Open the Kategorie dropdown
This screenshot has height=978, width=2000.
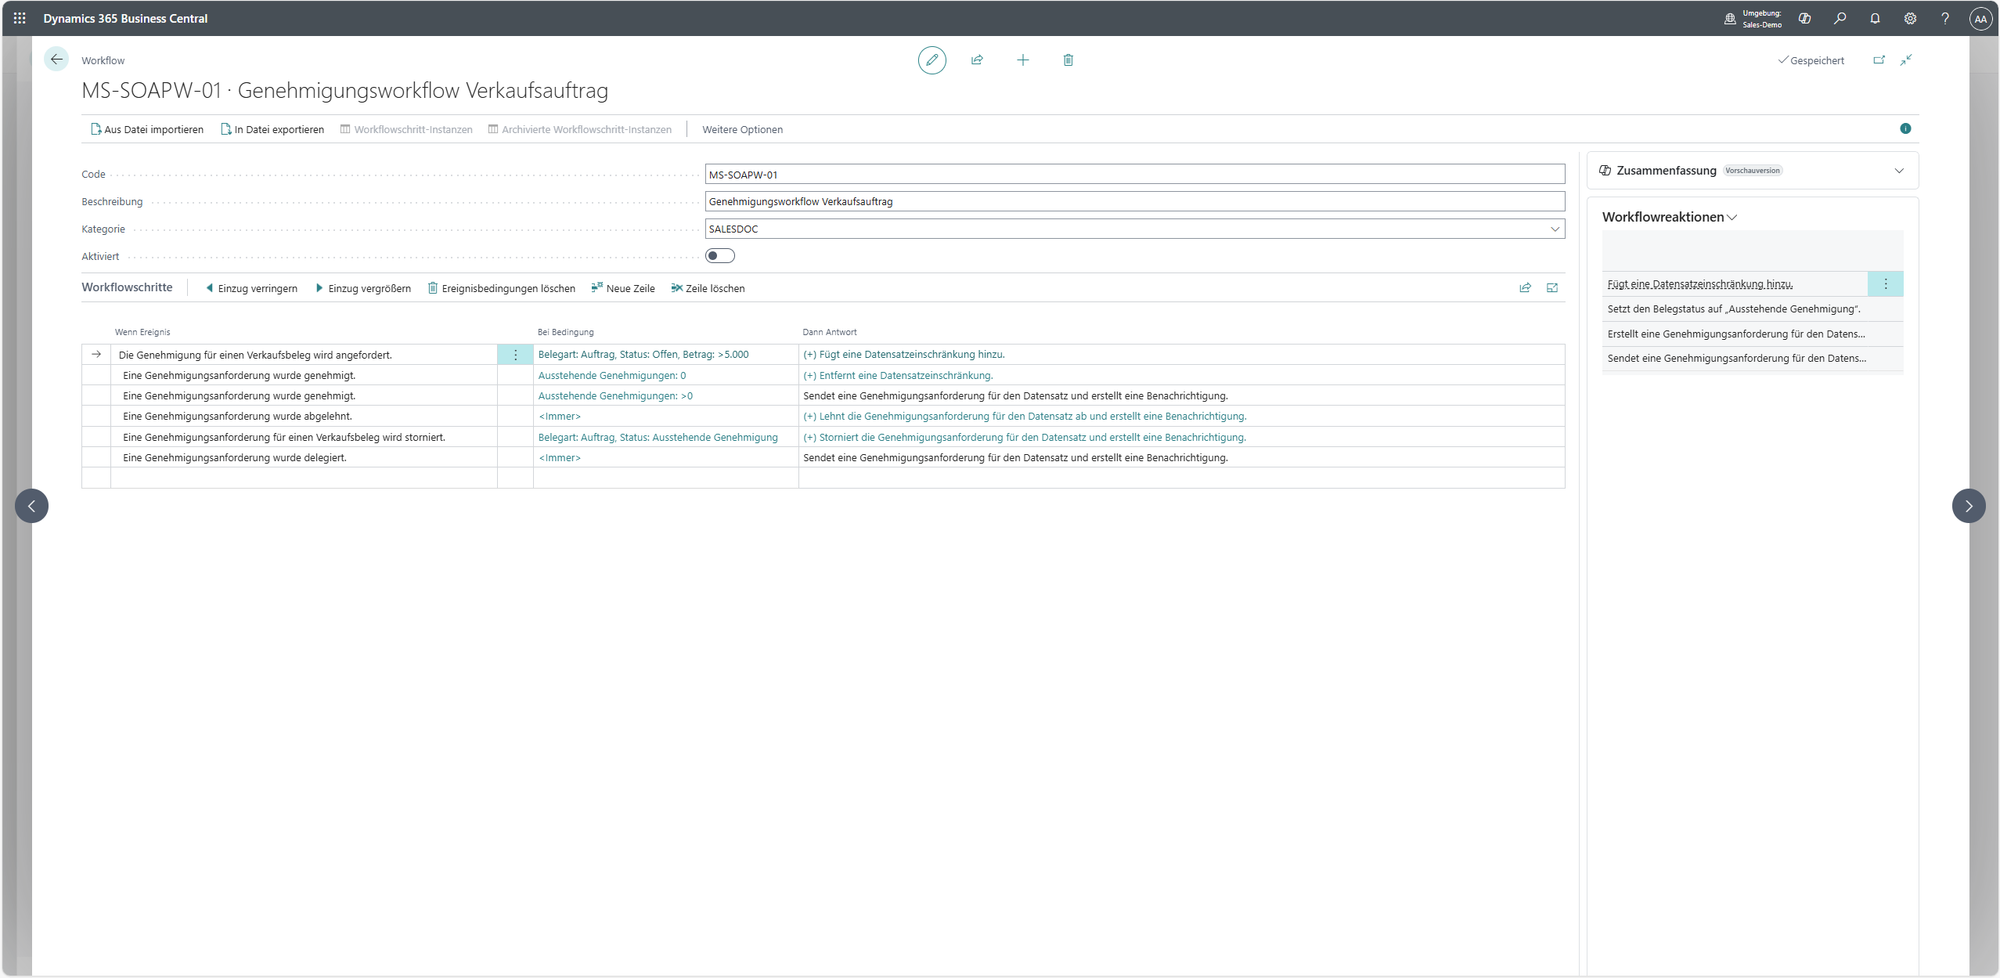click(x=1554, y=229)
